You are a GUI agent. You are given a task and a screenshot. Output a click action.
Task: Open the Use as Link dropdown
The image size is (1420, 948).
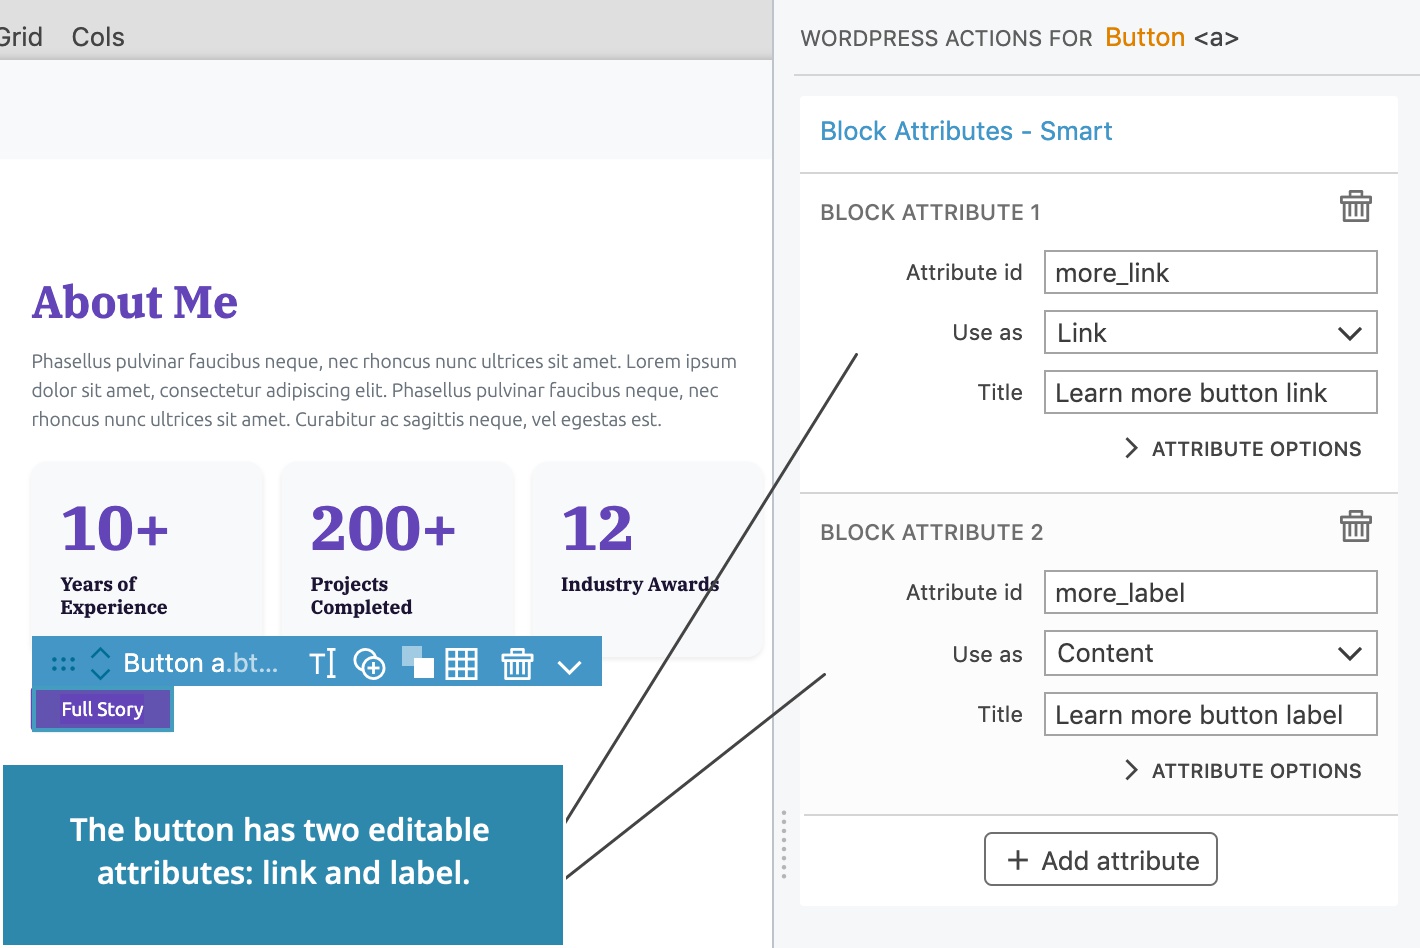1210,333
